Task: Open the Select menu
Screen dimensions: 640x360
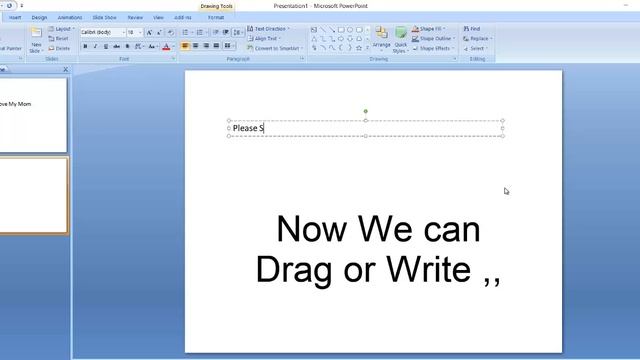Action: click(476, 48)
